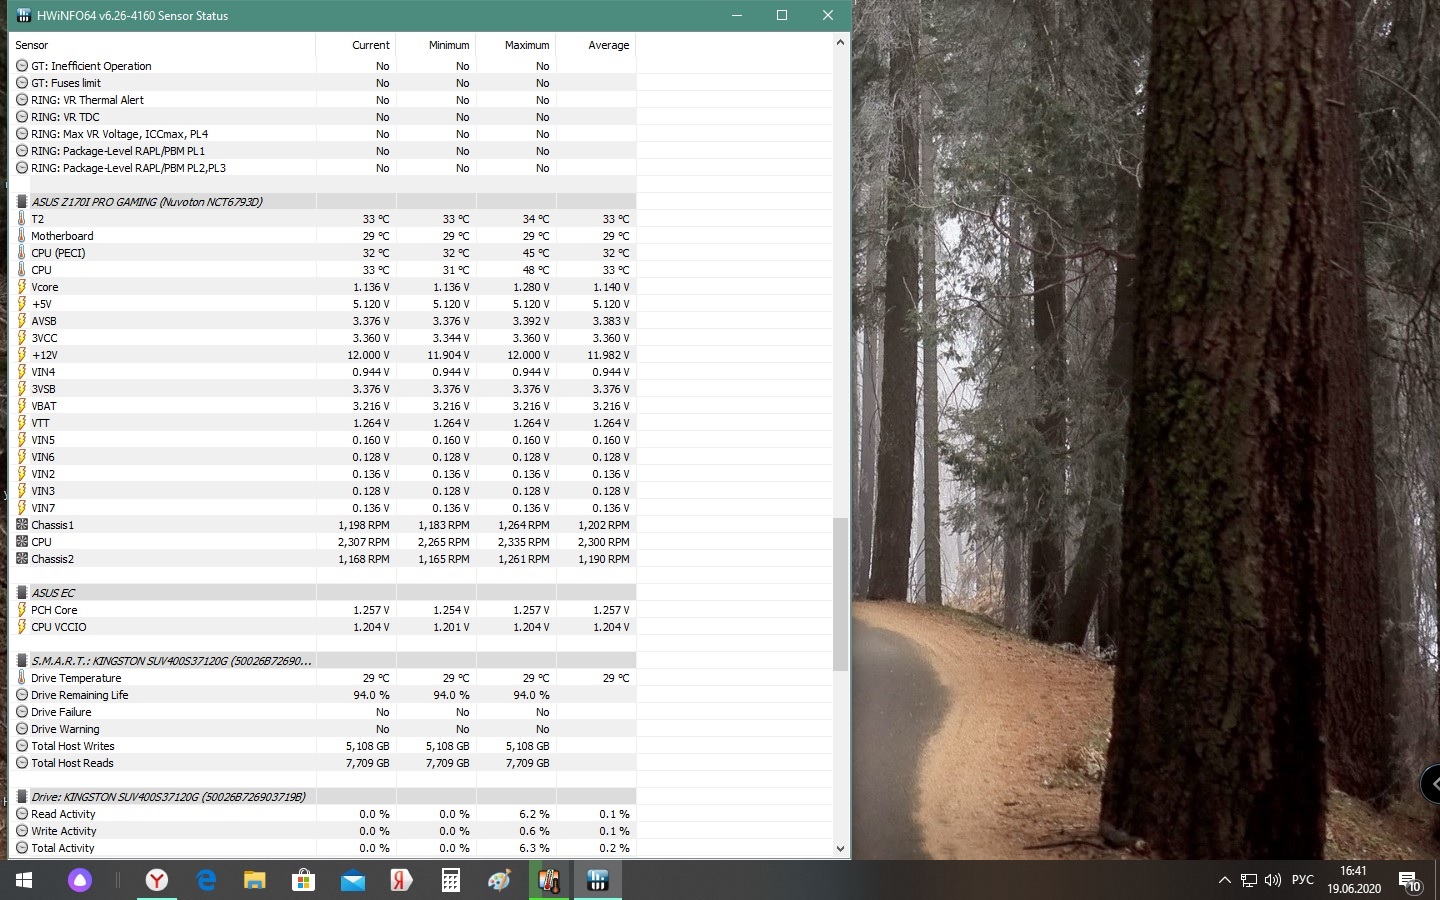Switch to HWiNFO64 taskbar button

coord(598,880)
